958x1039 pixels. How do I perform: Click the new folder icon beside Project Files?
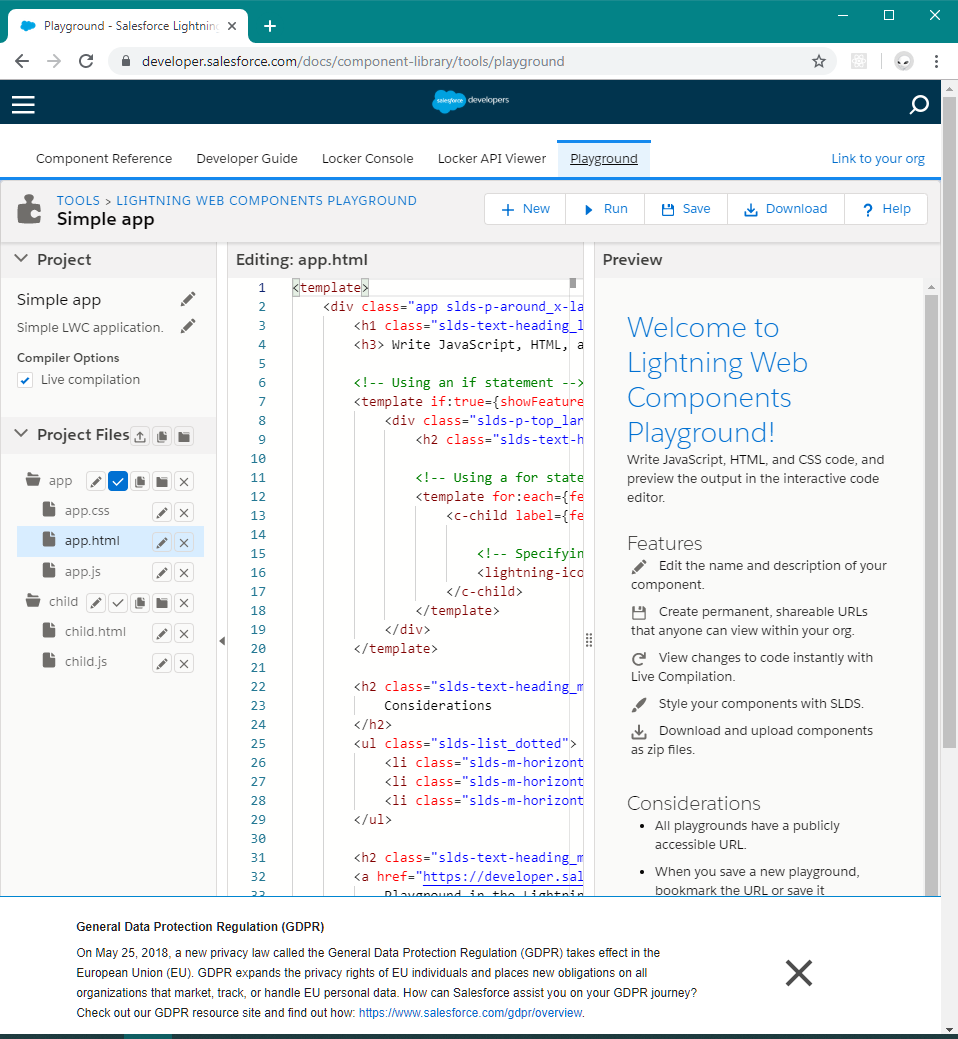pos(184,436)
